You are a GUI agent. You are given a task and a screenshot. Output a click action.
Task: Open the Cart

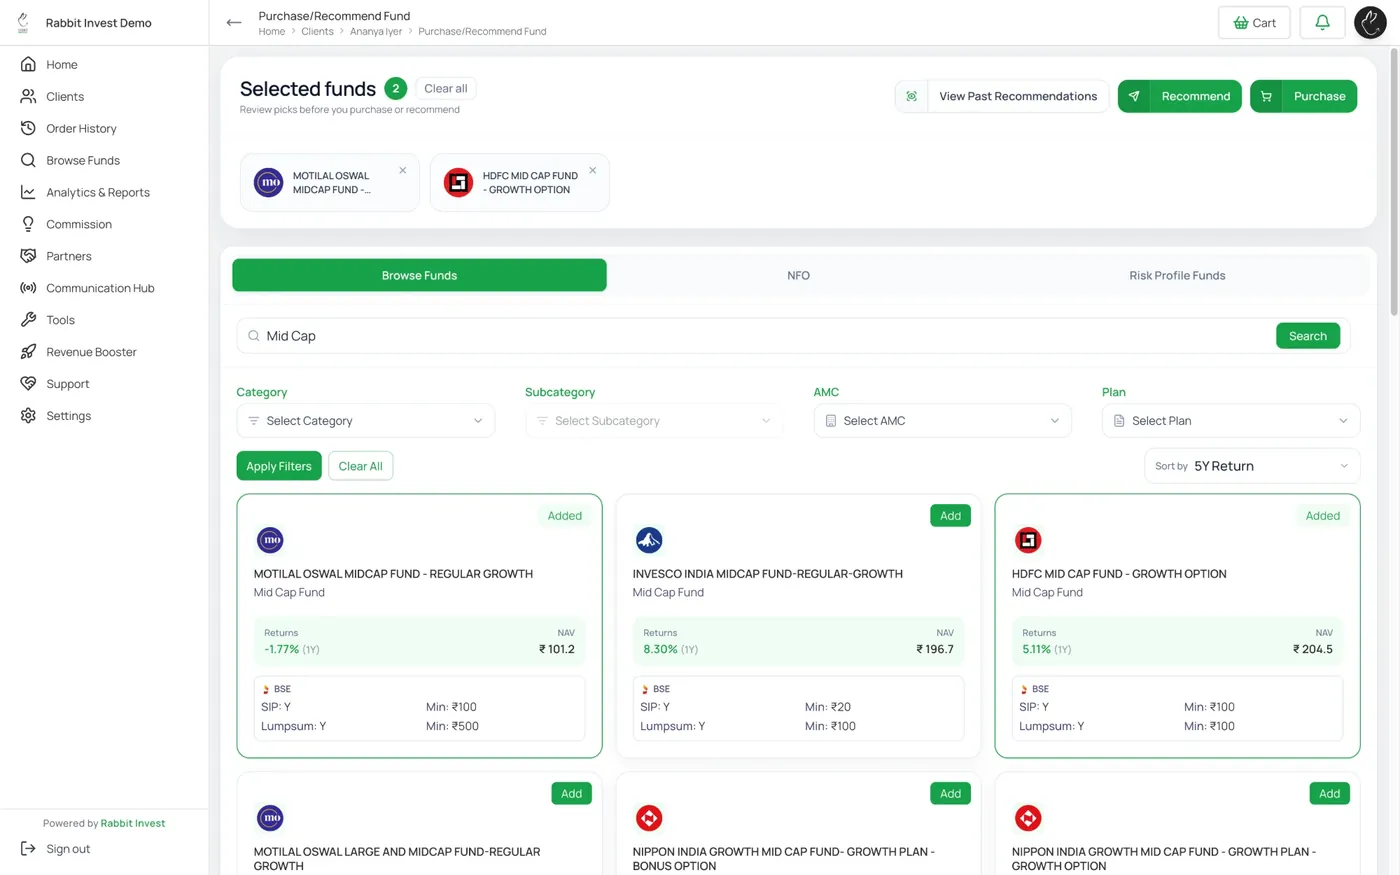point(1254,22)
